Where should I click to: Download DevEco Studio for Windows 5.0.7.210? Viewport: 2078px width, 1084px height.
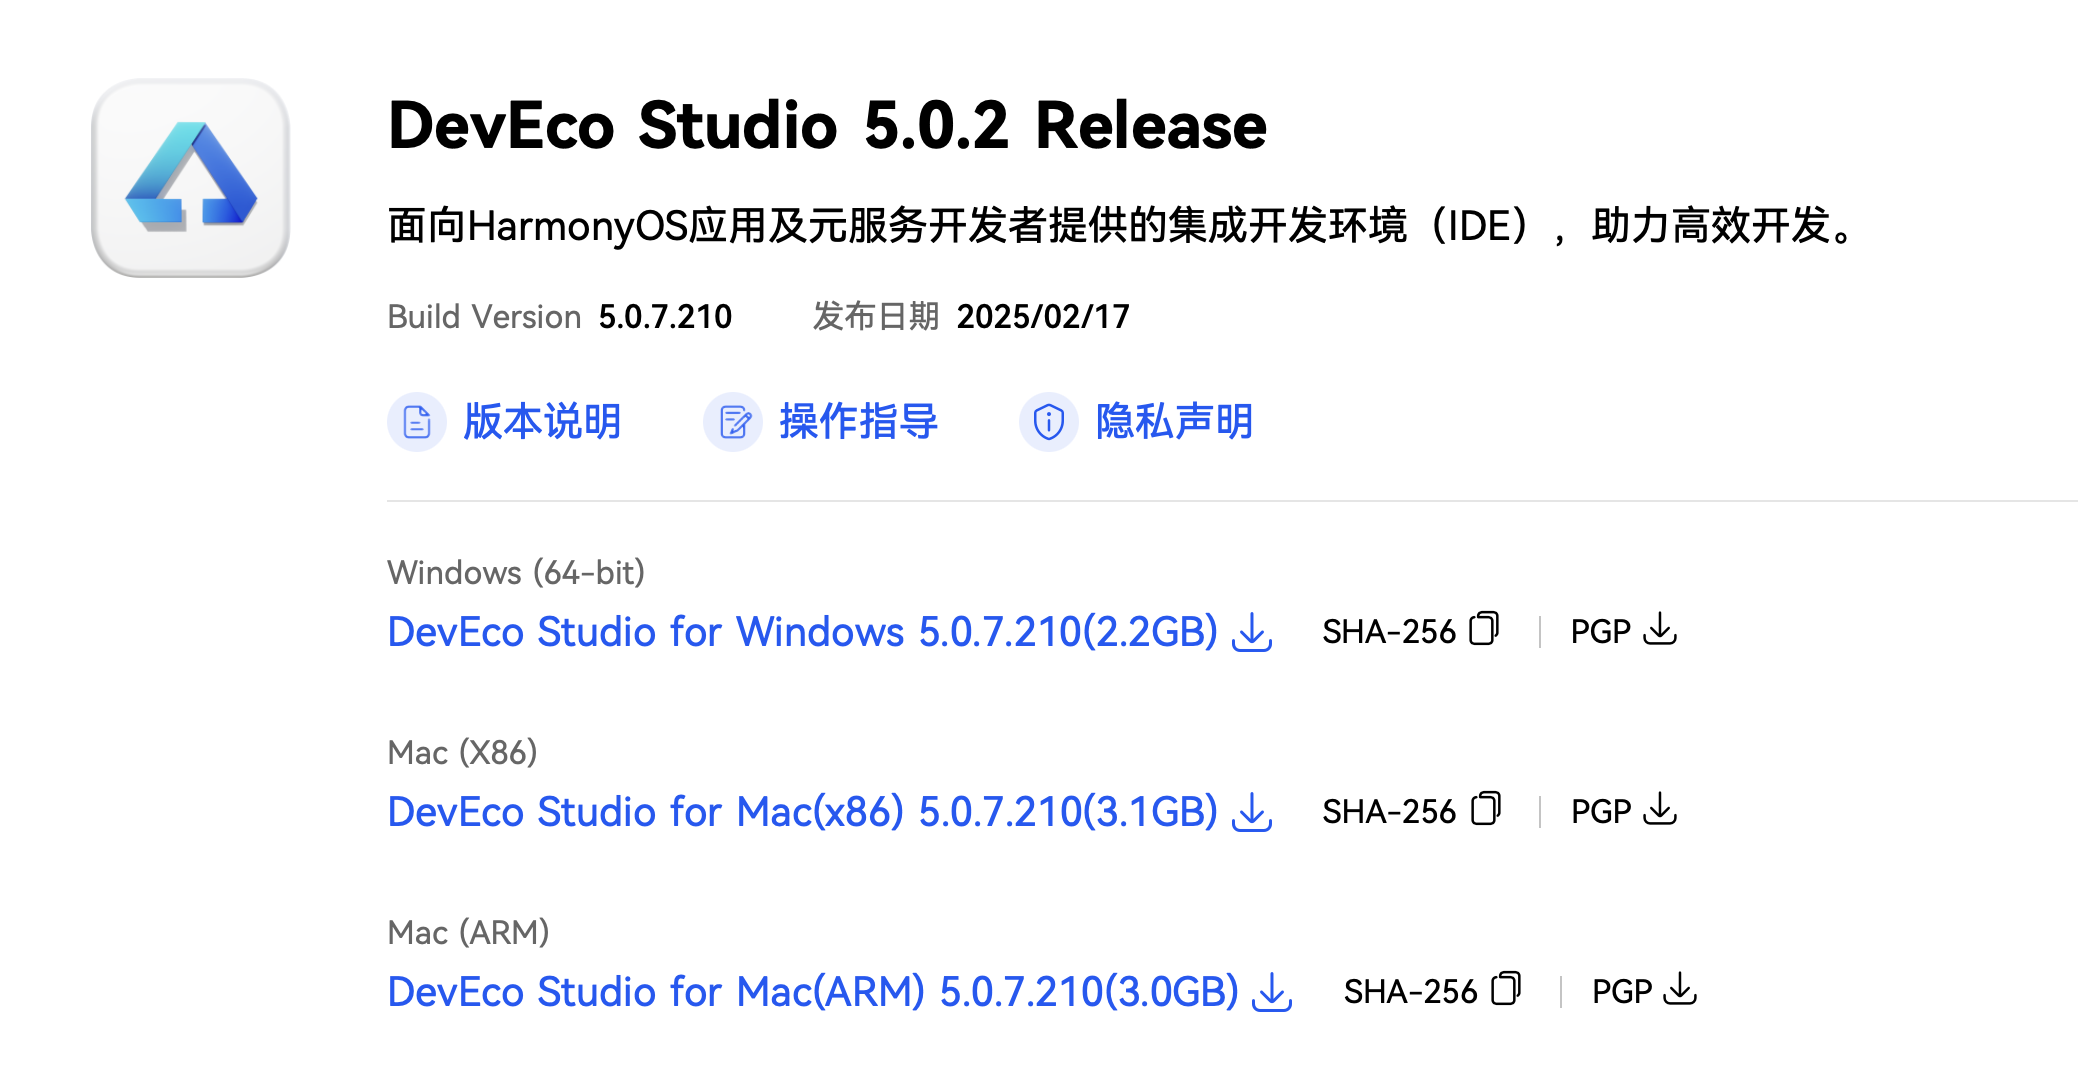(x=802, y=632)
